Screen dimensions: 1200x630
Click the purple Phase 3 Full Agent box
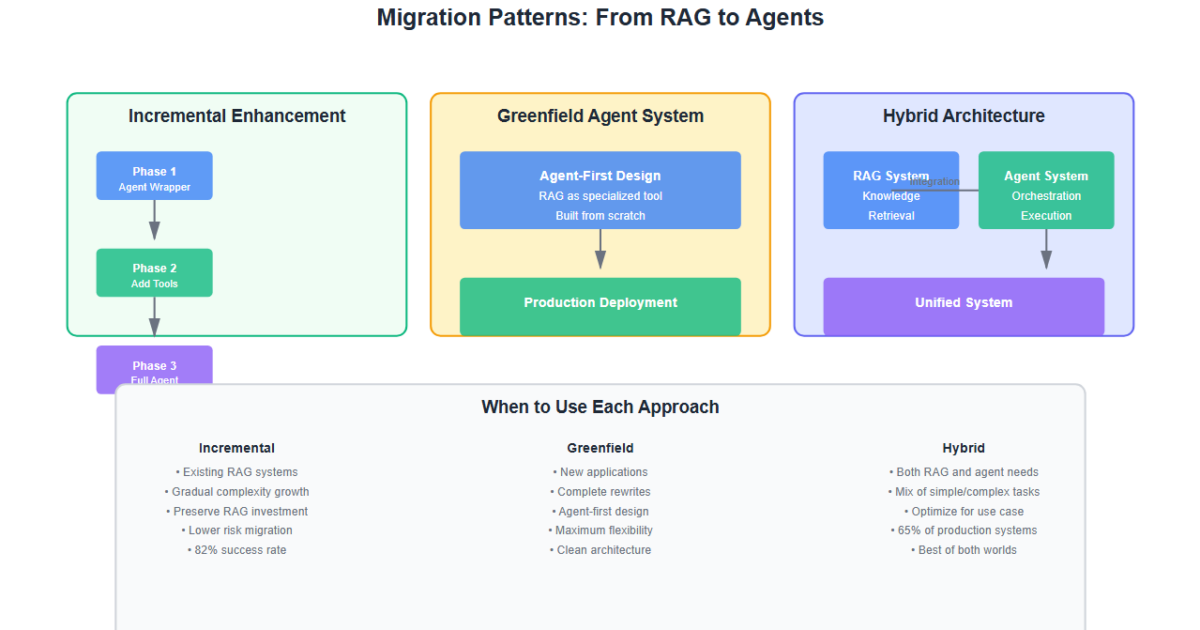(x=154, y=364)
